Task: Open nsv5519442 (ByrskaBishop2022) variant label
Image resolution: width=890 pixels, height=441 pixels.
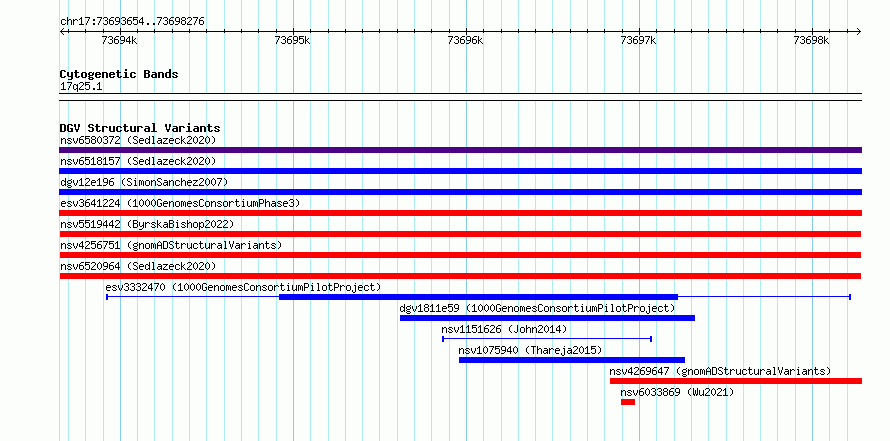Action: tap(146, 224)
